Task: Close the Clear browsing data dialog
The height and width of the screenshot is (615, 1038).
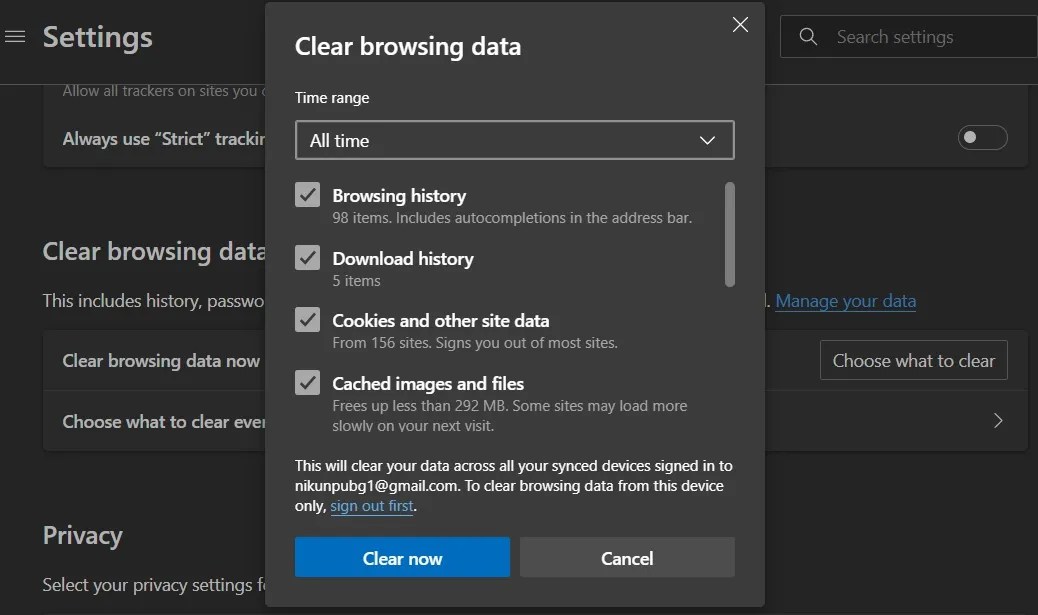Action: [740, 24]
